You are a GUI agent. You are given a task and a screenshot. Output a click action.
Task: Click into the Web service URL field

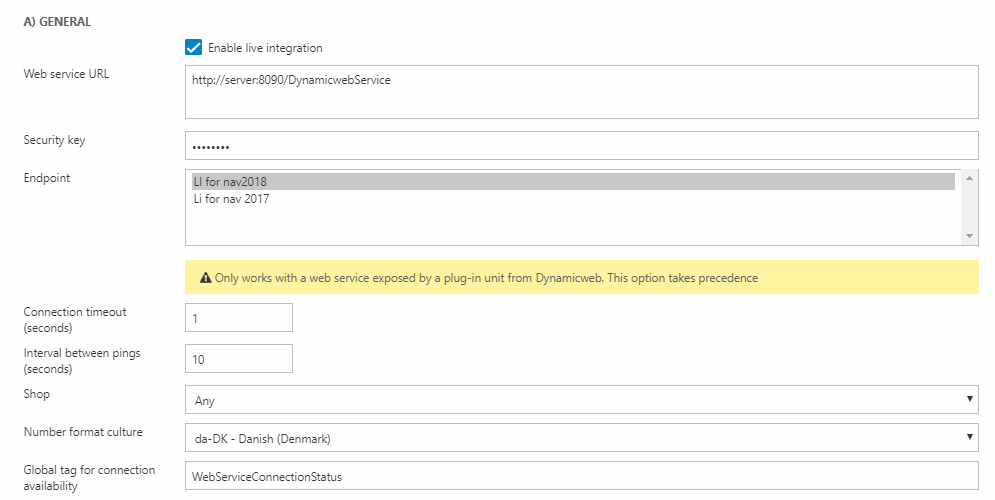[x=581, y=92]
